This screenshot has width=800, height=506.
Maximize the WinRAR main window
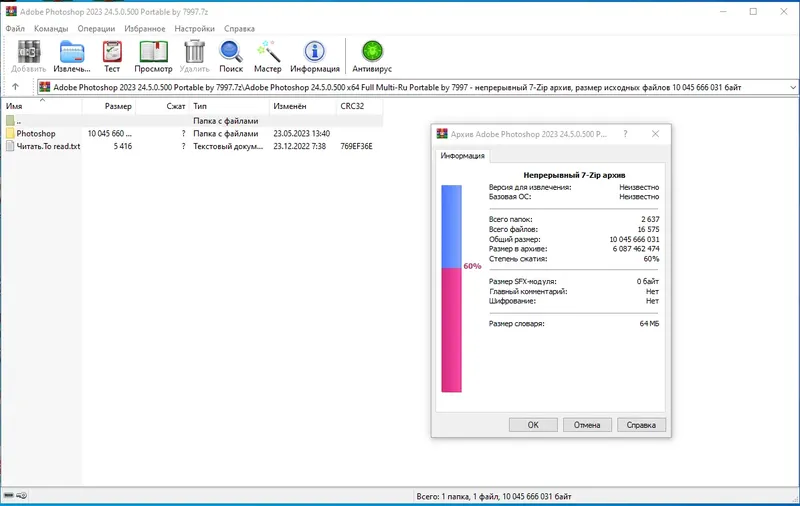[753, 11]
